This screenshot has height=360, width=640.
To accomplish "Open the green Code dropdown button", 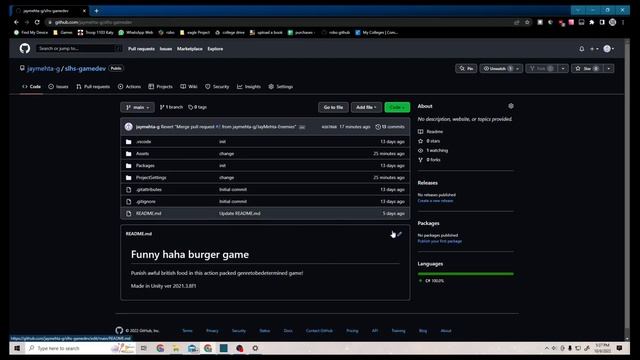I will tap(397, 107).
